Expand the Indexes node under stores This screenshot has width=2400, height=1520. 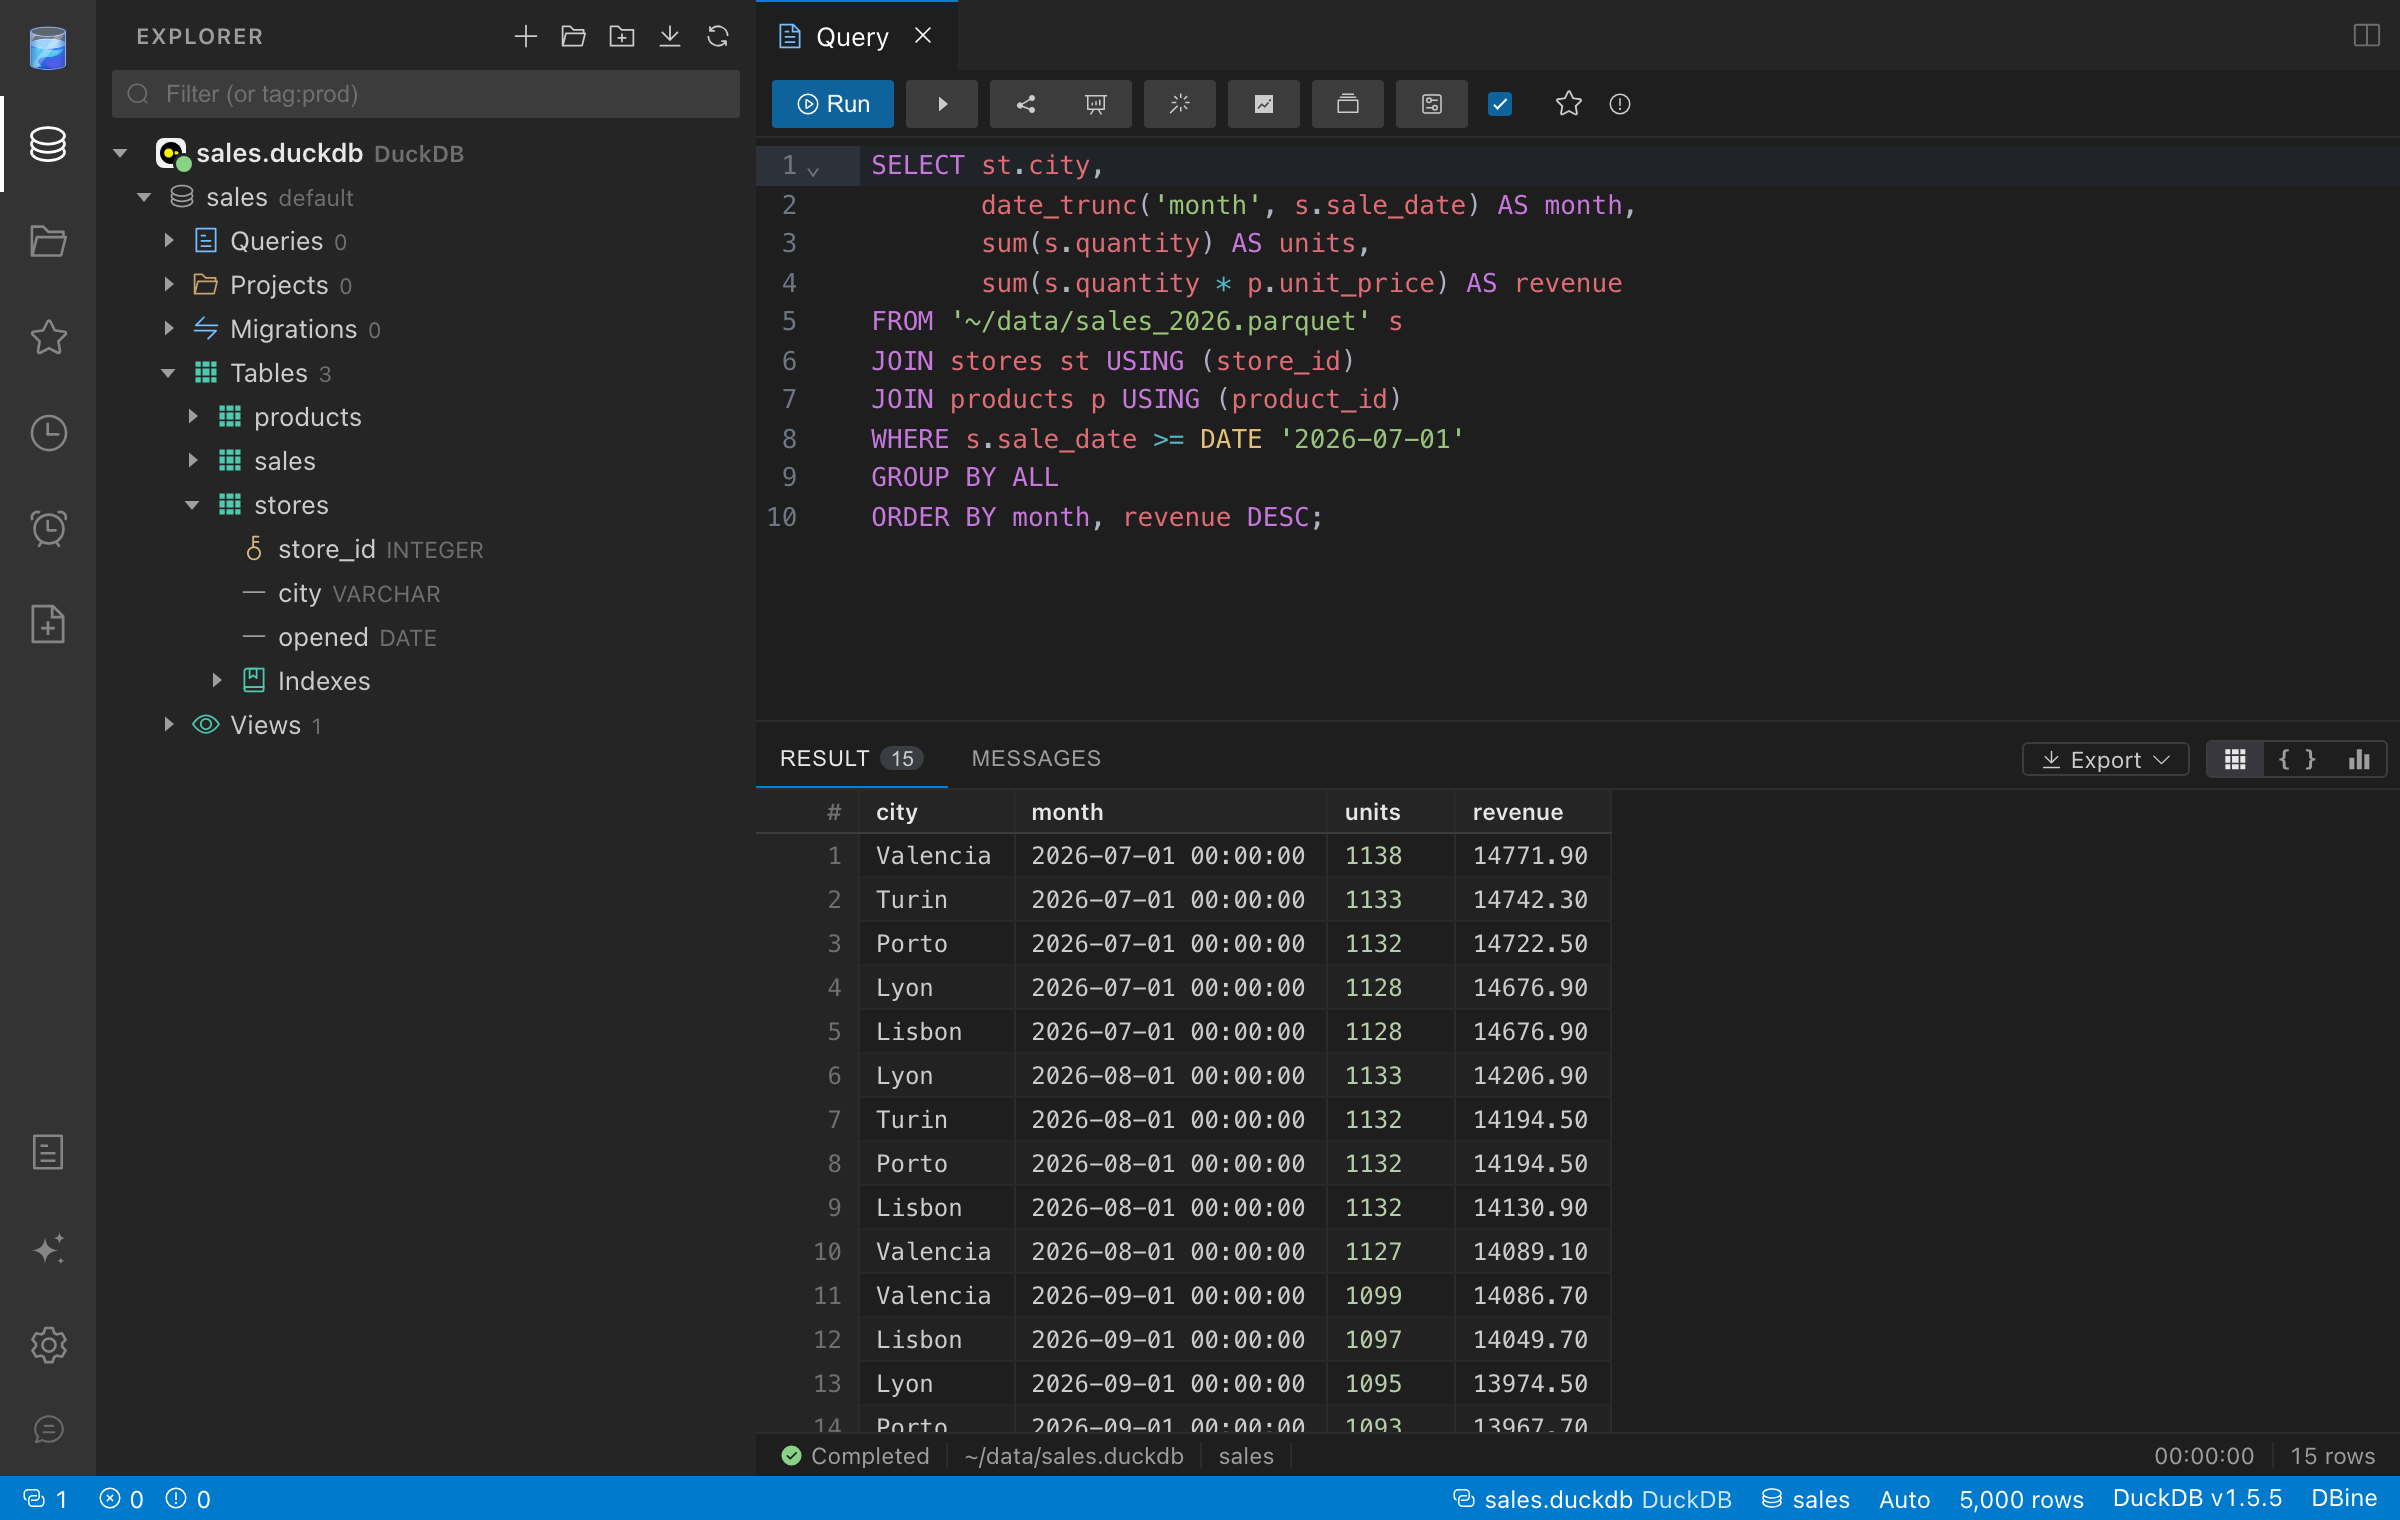click(x=217, y=681)
